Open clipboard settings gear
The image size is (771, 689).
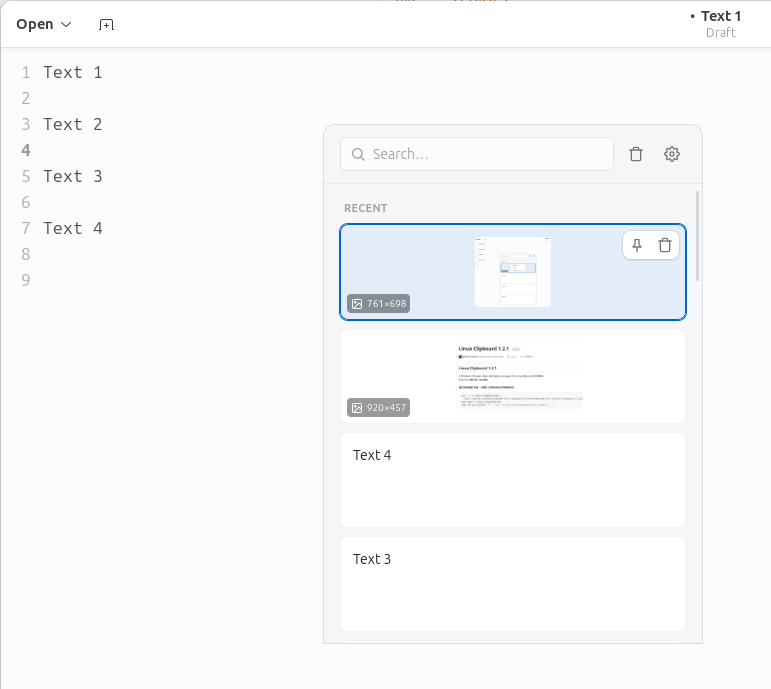coord(672,154)
